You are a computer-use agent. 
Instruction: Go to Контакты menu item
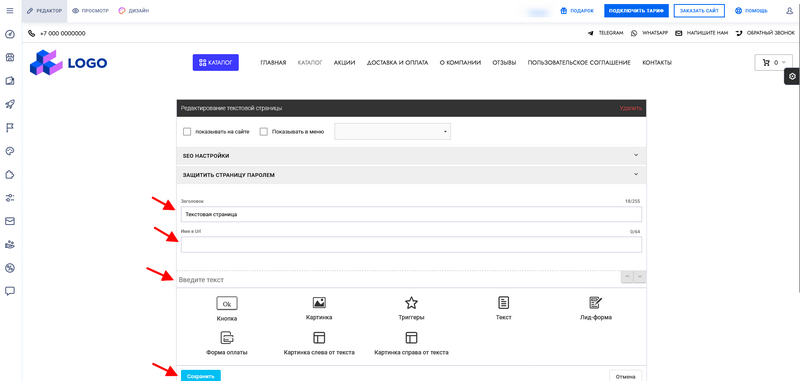coord(657,63)
